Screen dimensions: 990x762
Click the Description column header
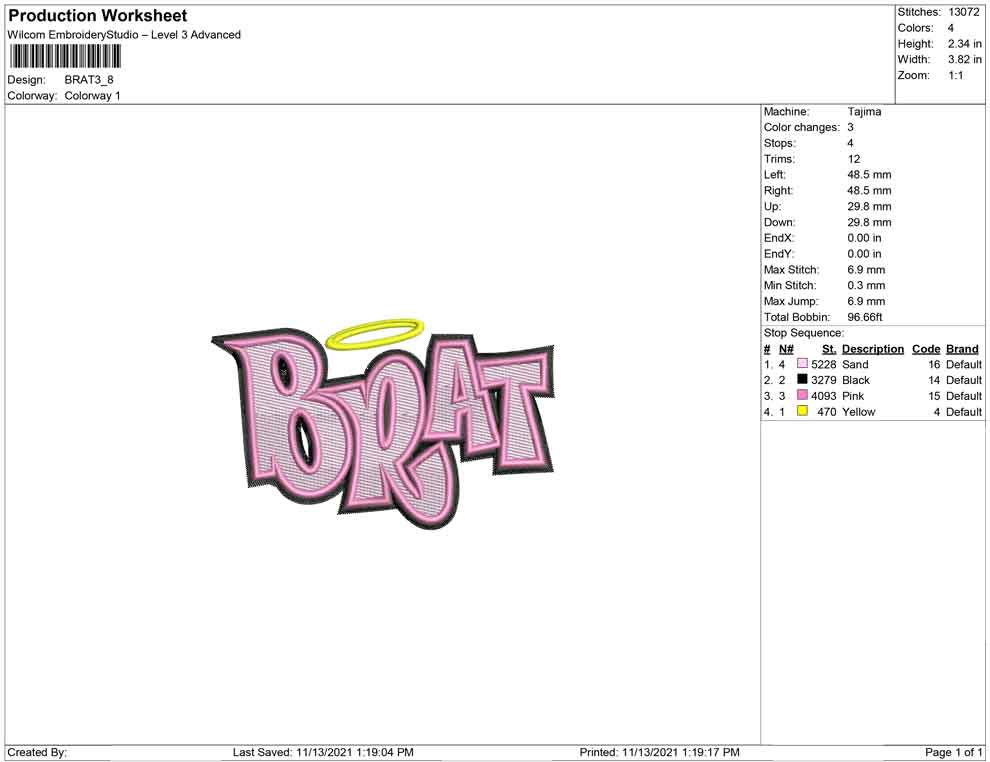point(873,349)
